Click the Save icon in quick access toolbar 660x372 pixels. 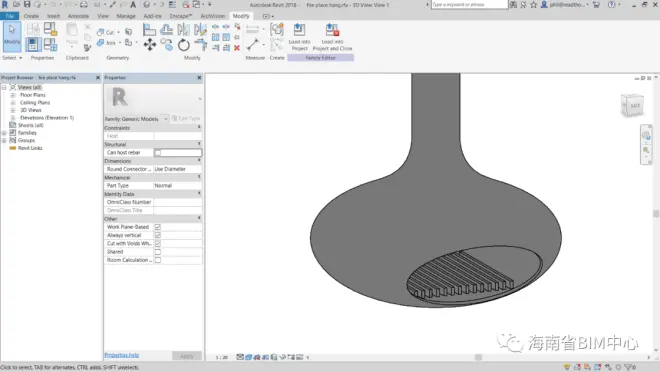click(x=27, y=5)
